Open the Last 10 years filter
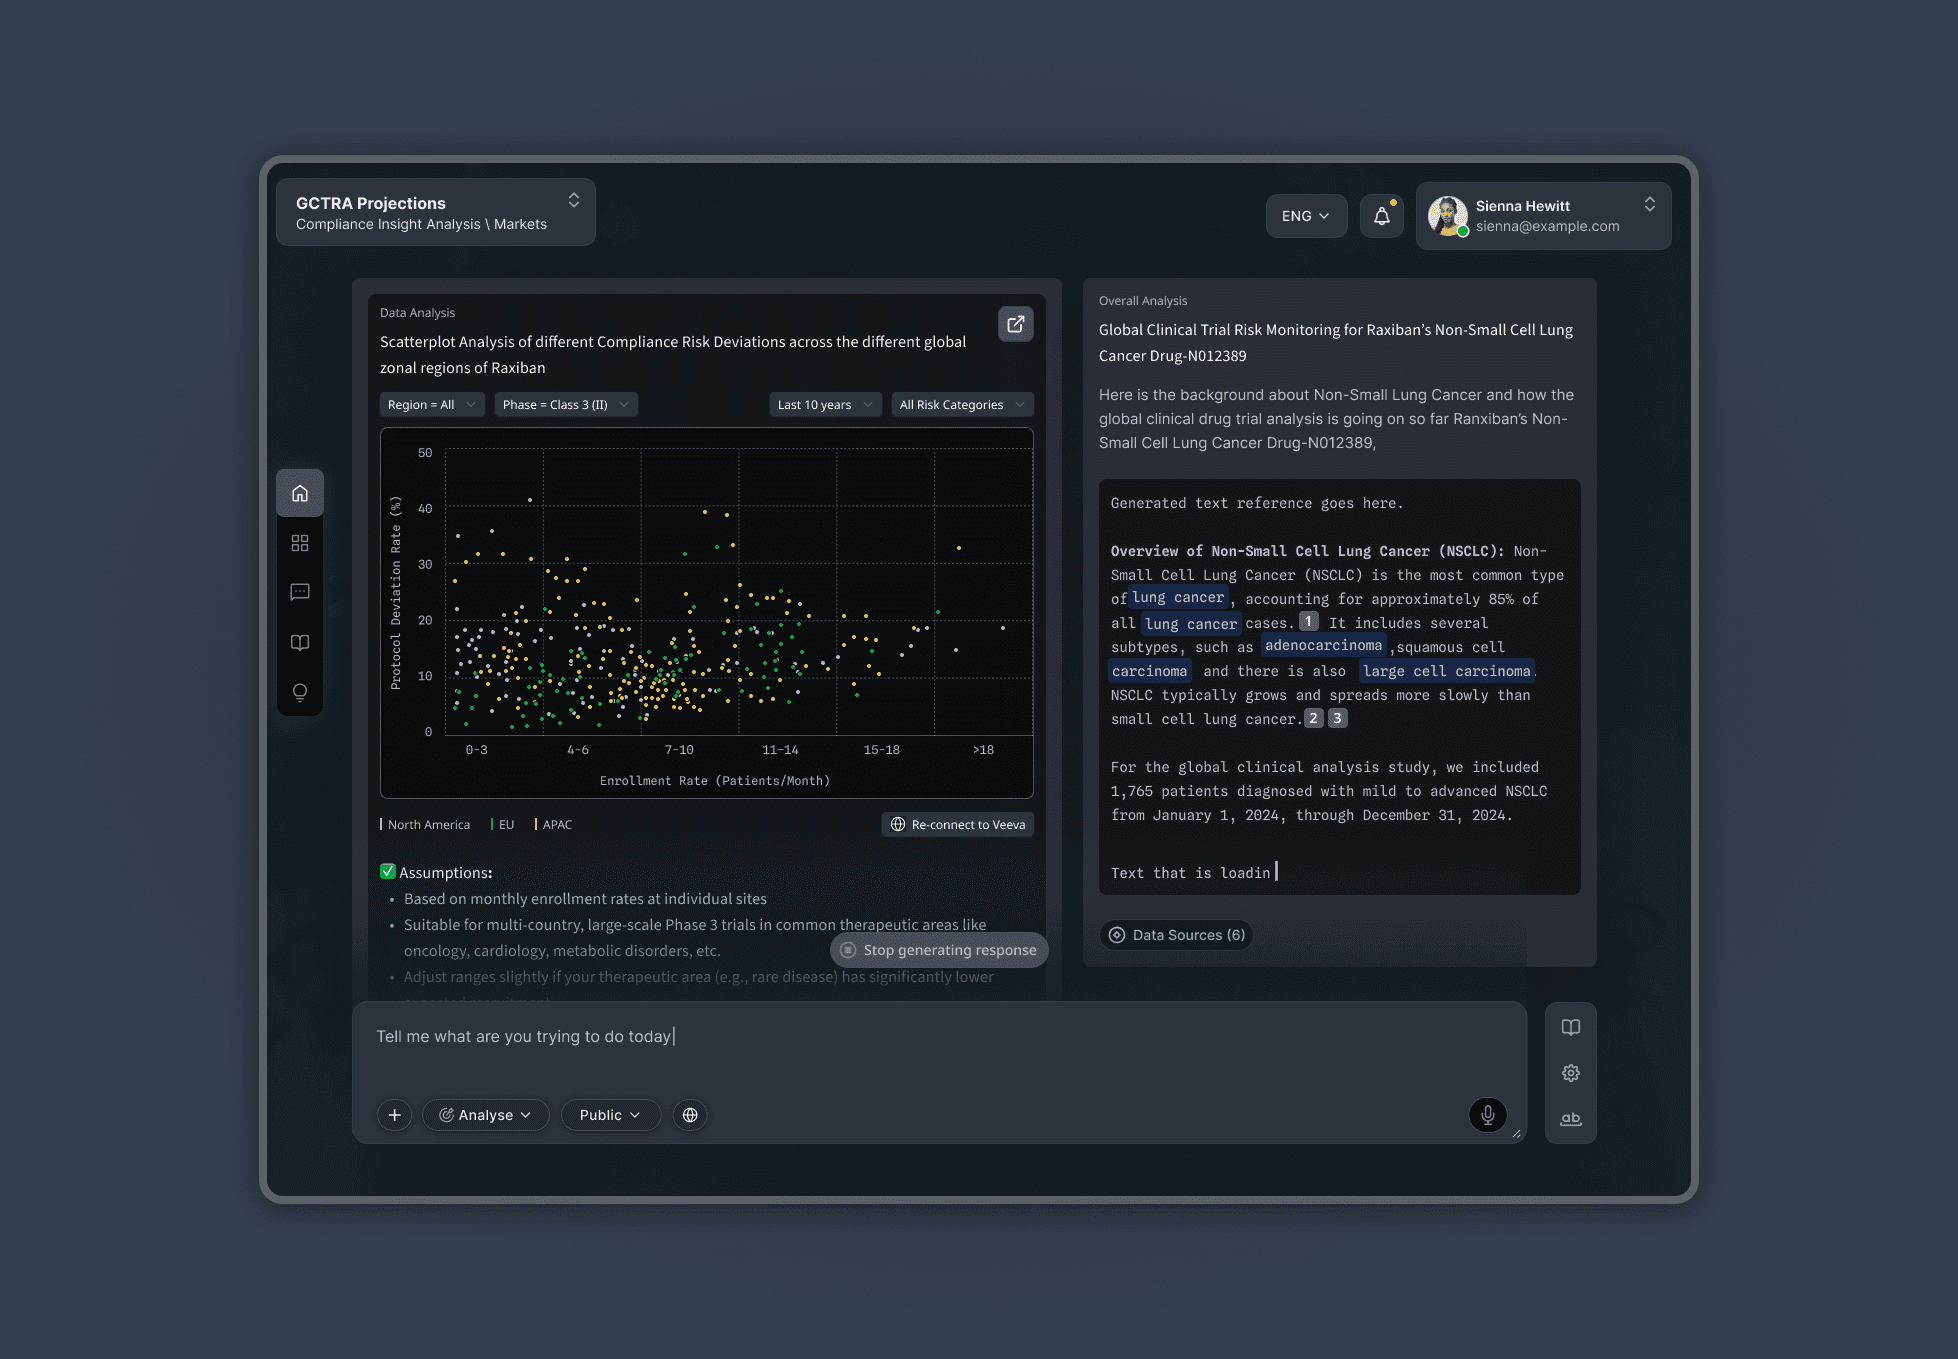Image resolution: width=1958 pixels, height=1359 pixels. 826,404
